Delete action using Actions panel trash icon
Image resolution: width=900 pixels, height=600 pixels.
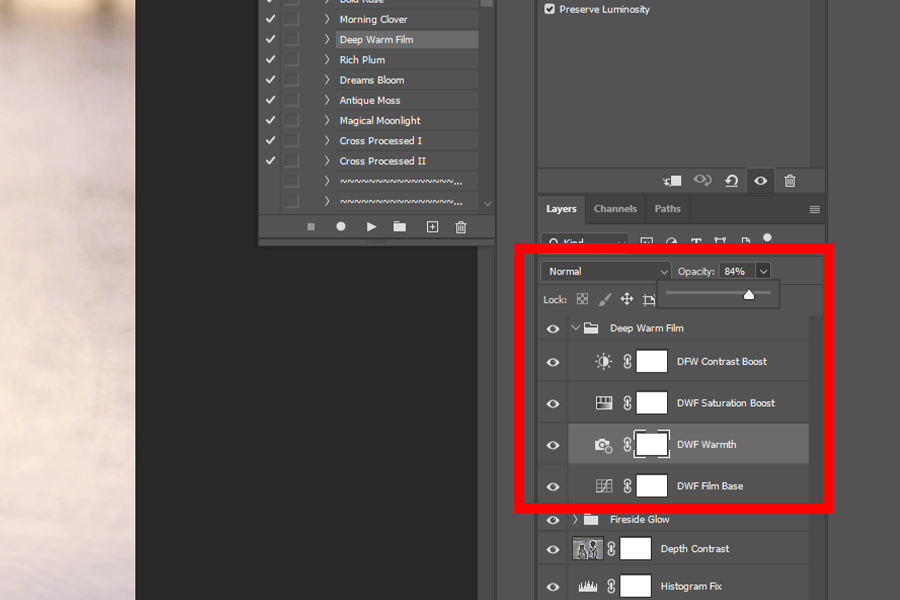461,227
